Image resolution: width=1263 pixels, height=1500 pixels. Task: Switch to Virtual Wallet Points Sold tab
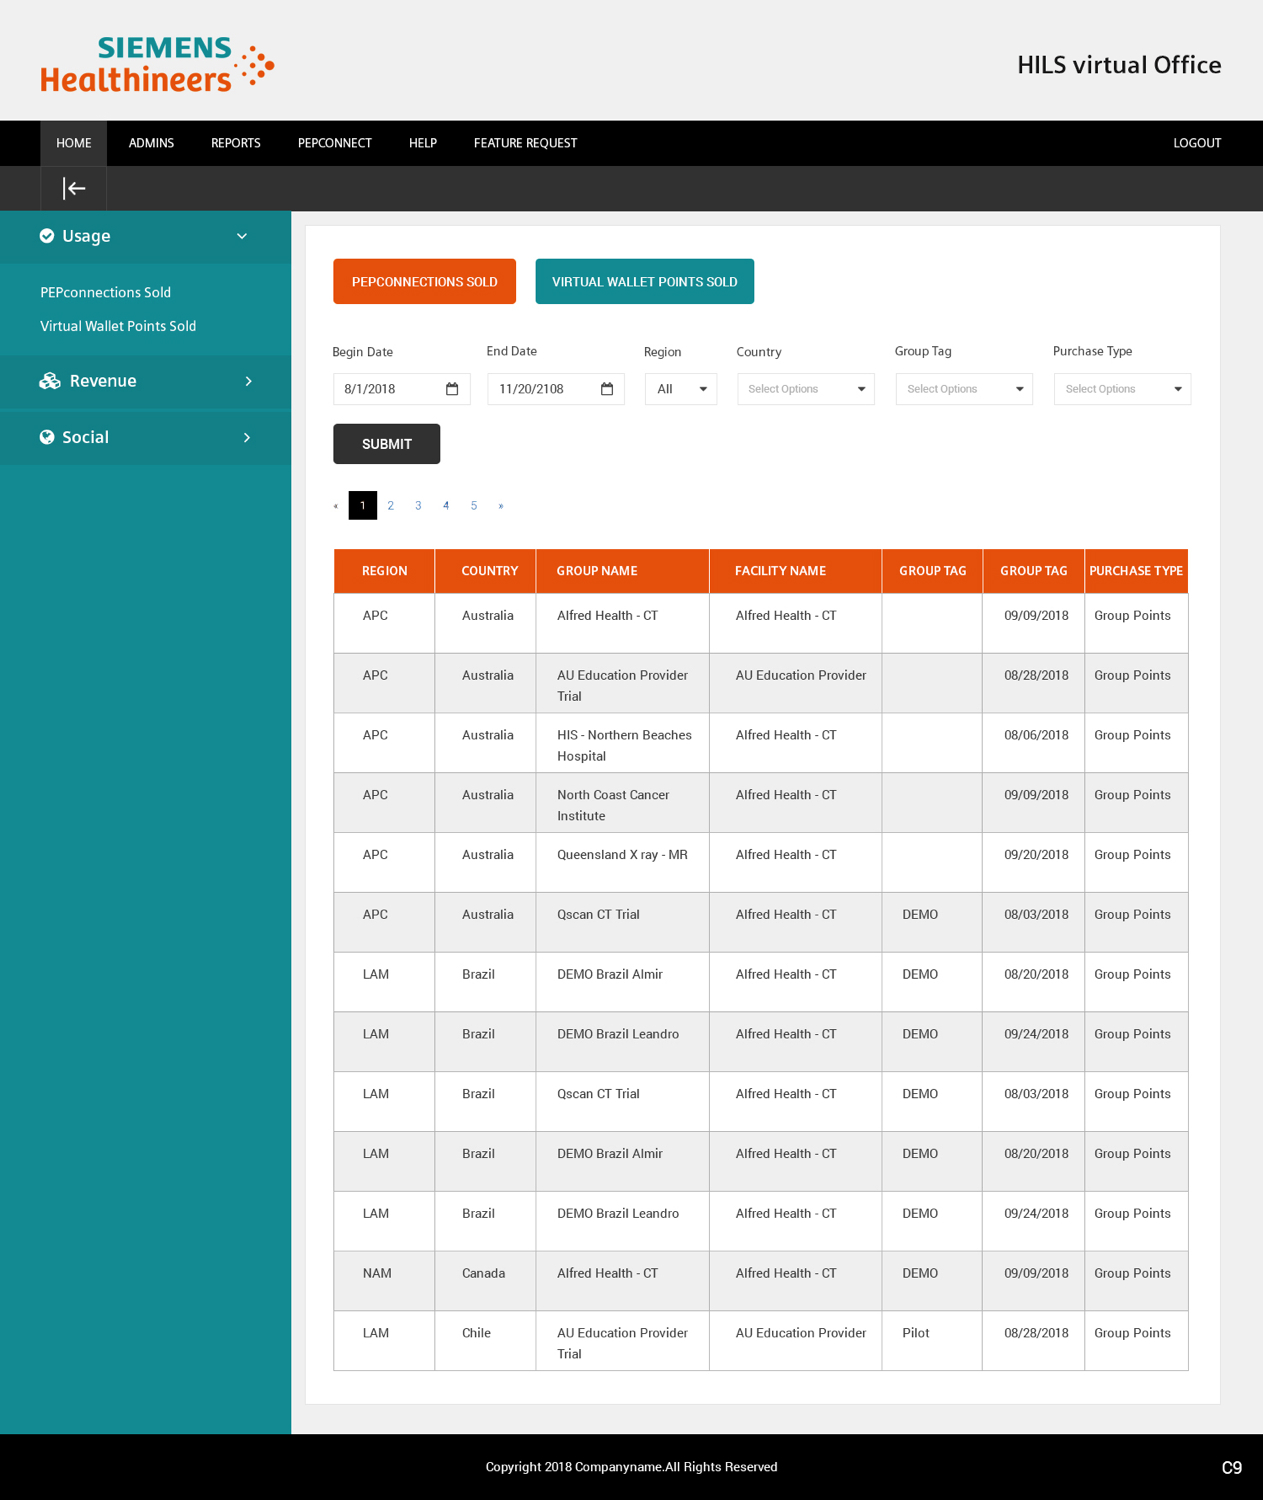coord(644,282)
